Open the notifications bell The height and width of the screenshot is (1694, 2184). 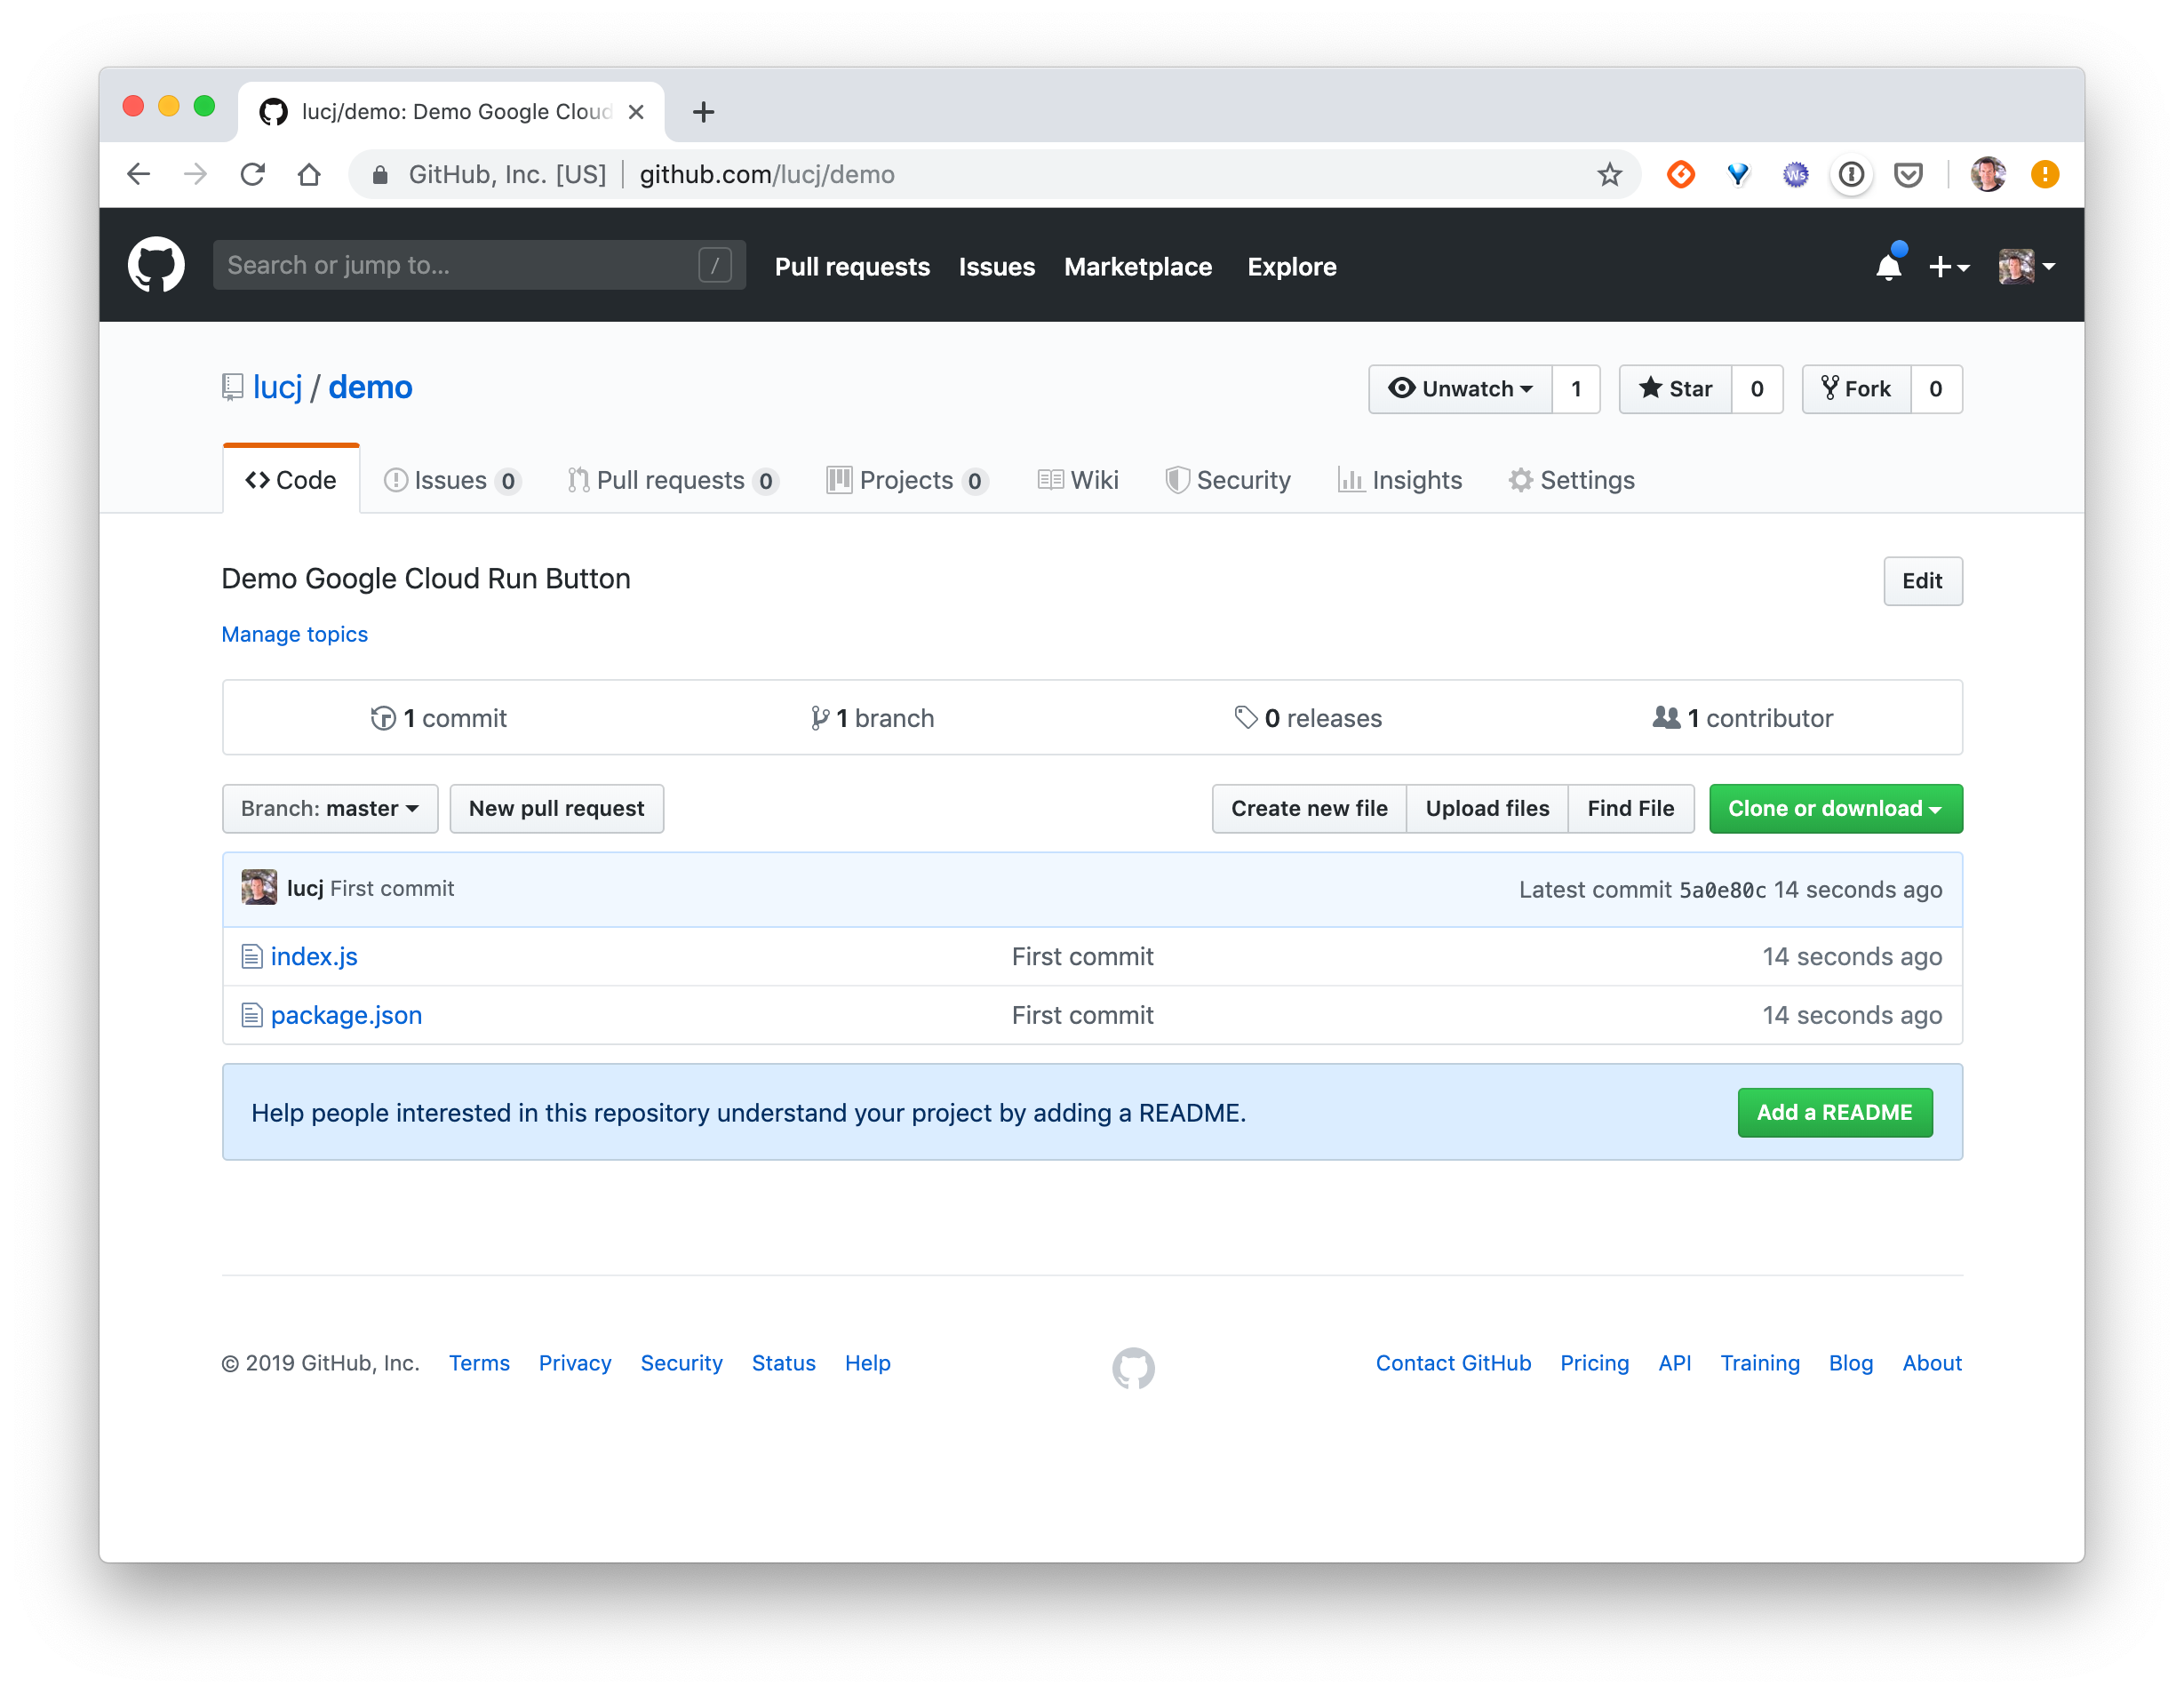[1888, 266]
